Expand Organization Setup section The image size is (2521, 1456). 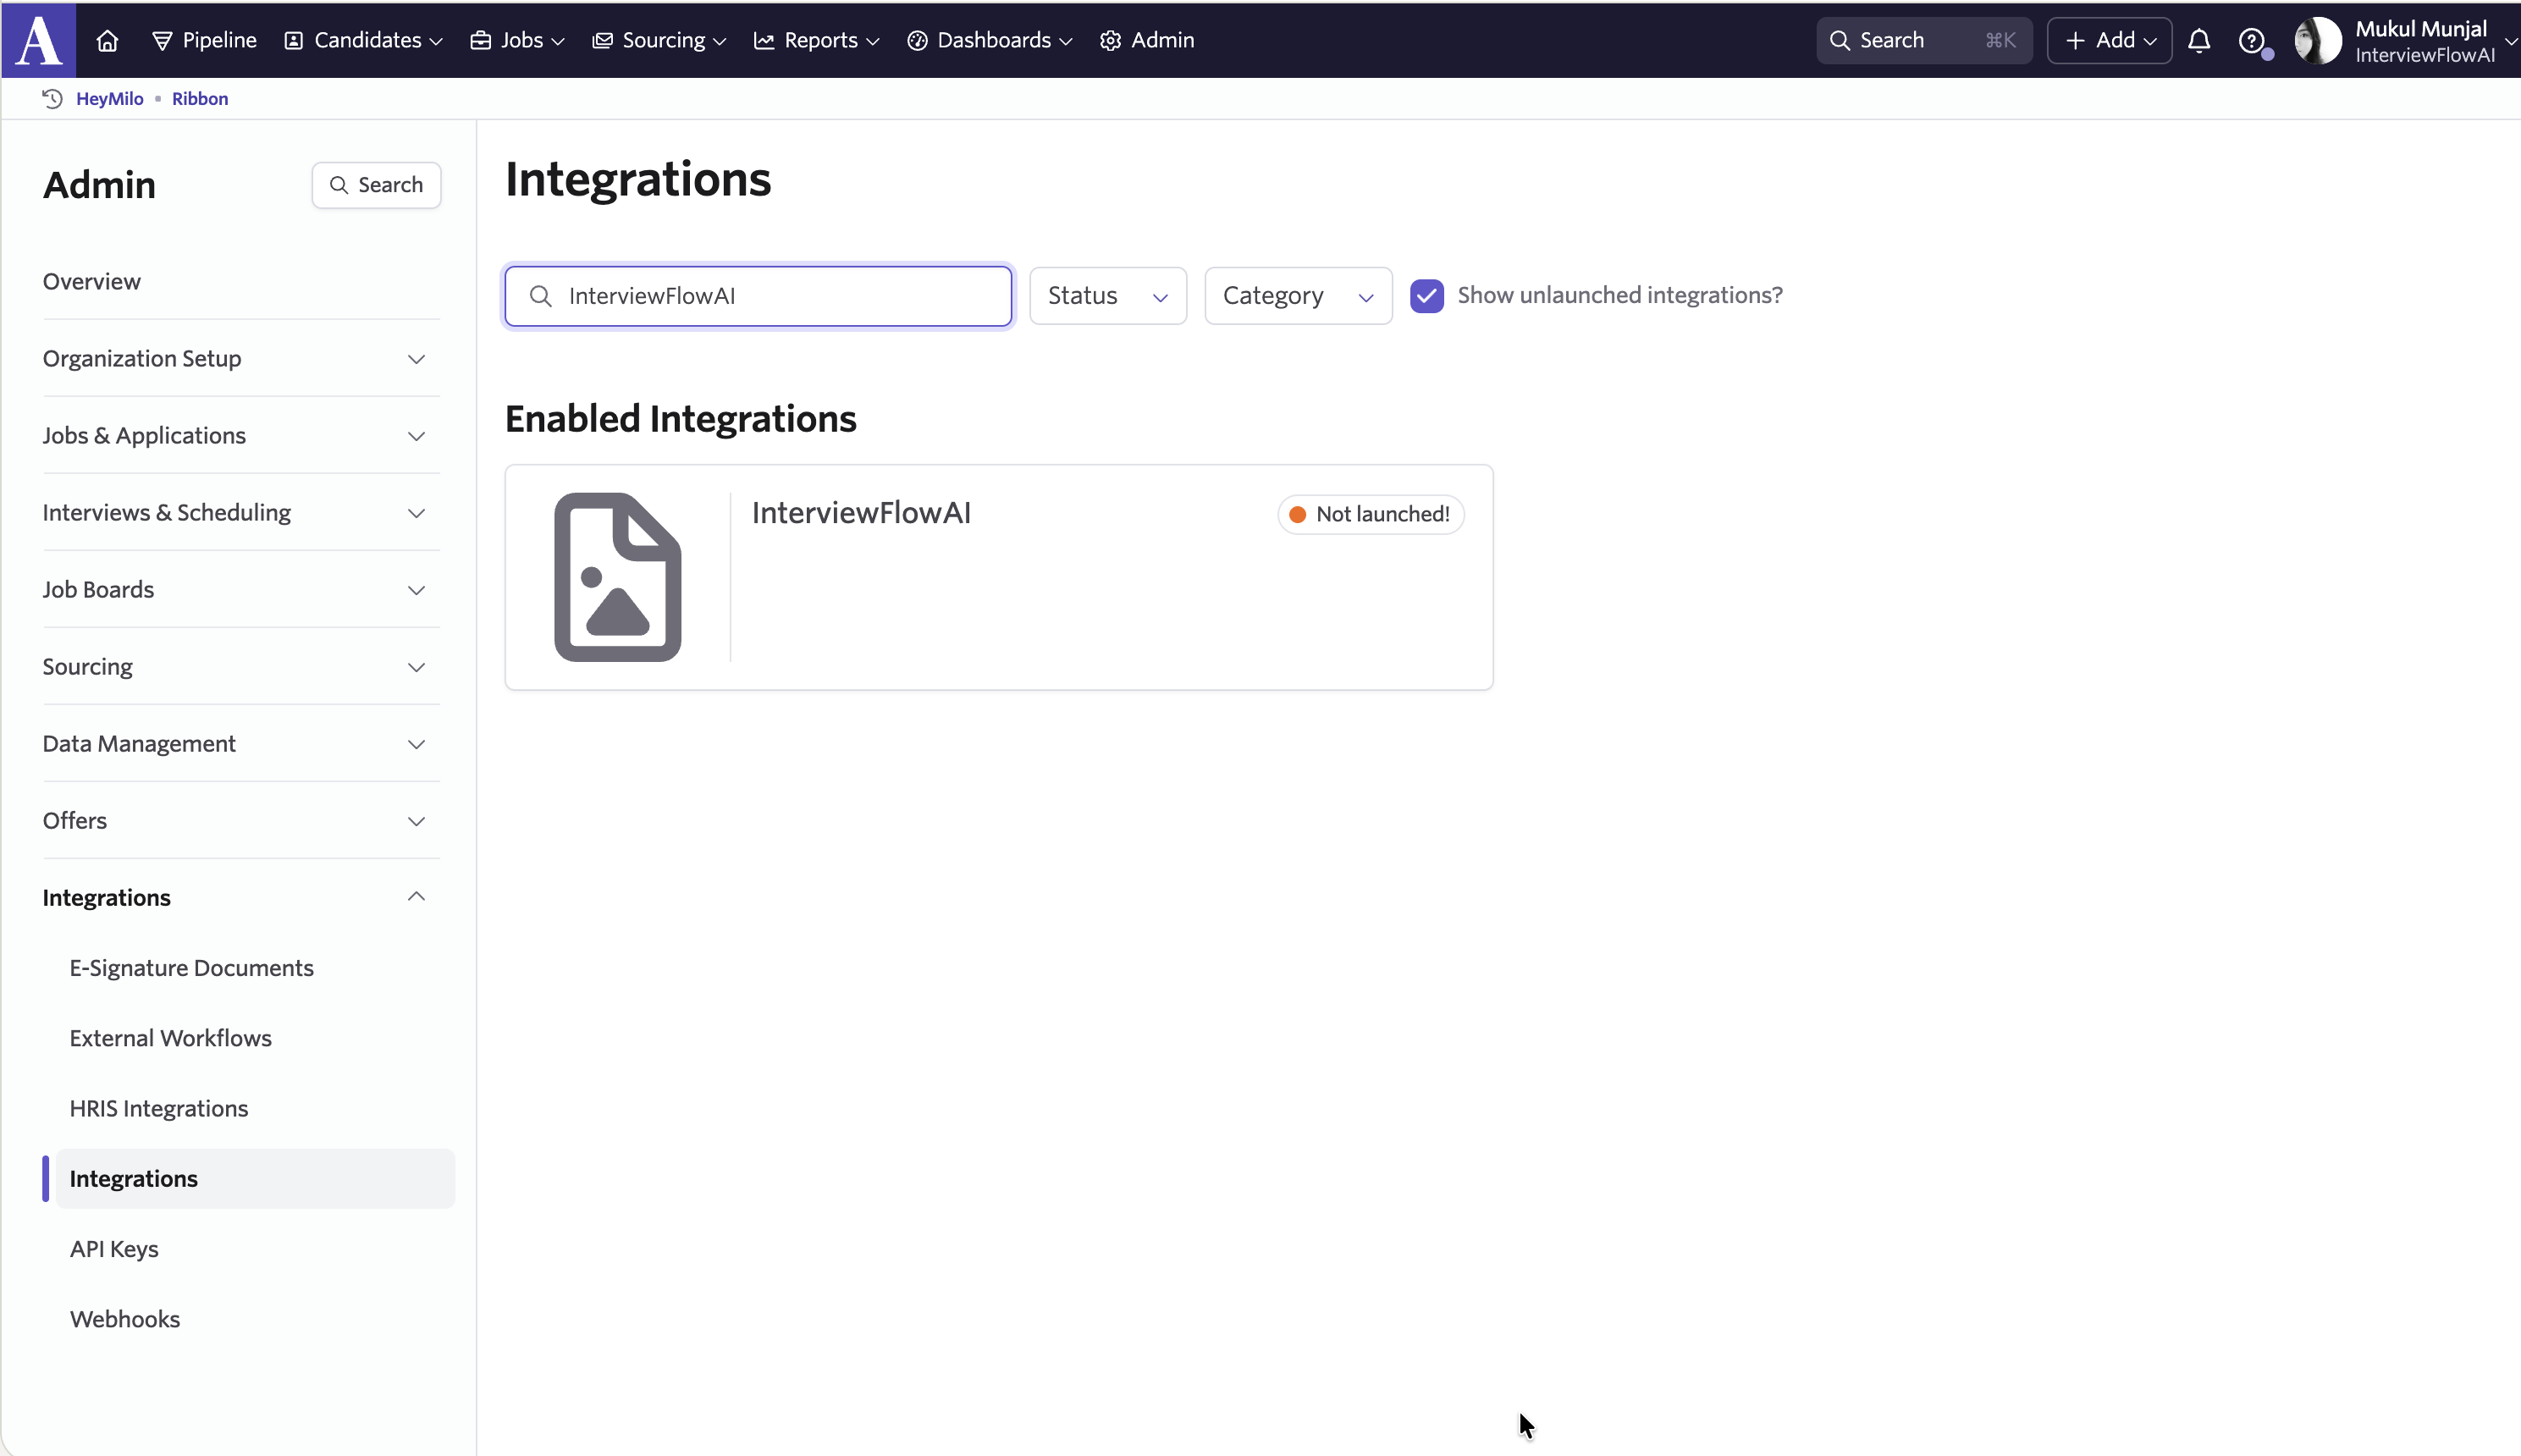click(241, 359)
